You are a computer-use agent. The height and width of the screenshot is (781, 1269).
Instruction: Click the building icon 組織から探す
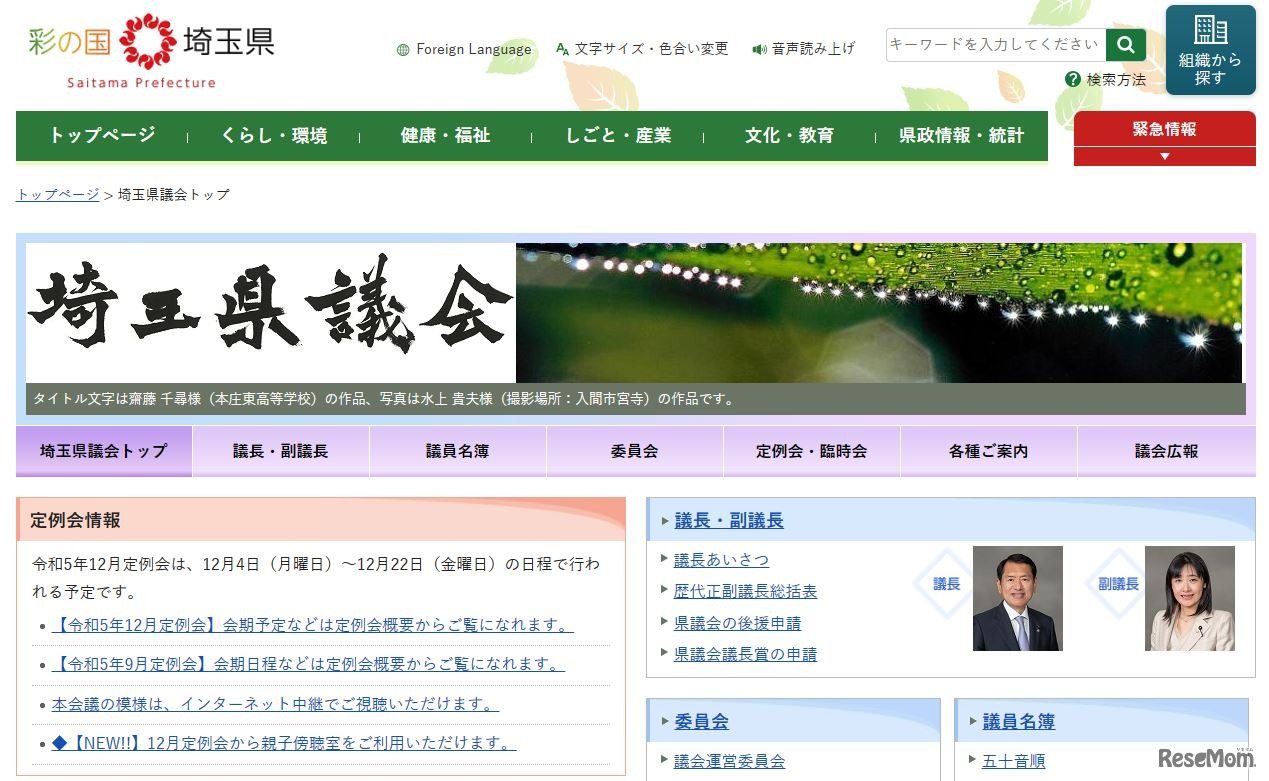1210,50
